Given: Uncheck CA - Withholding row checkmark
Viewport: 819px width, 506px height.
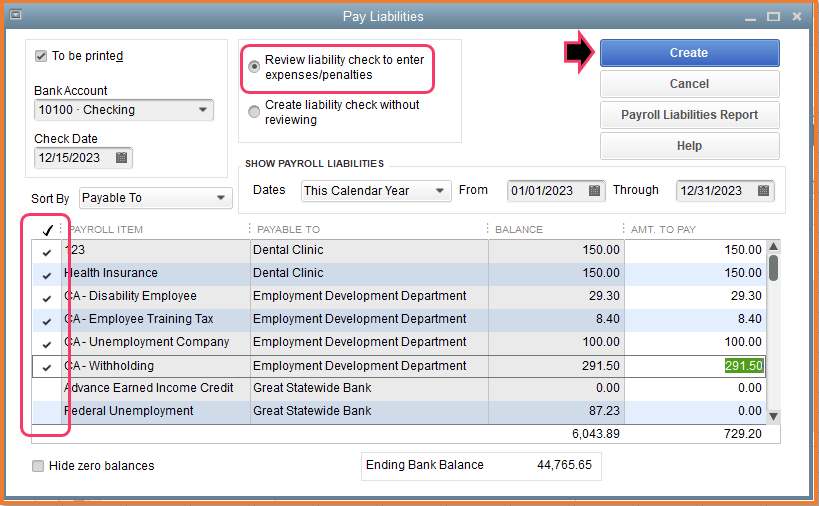Looking at the screenshot, I should pos(47,367).
